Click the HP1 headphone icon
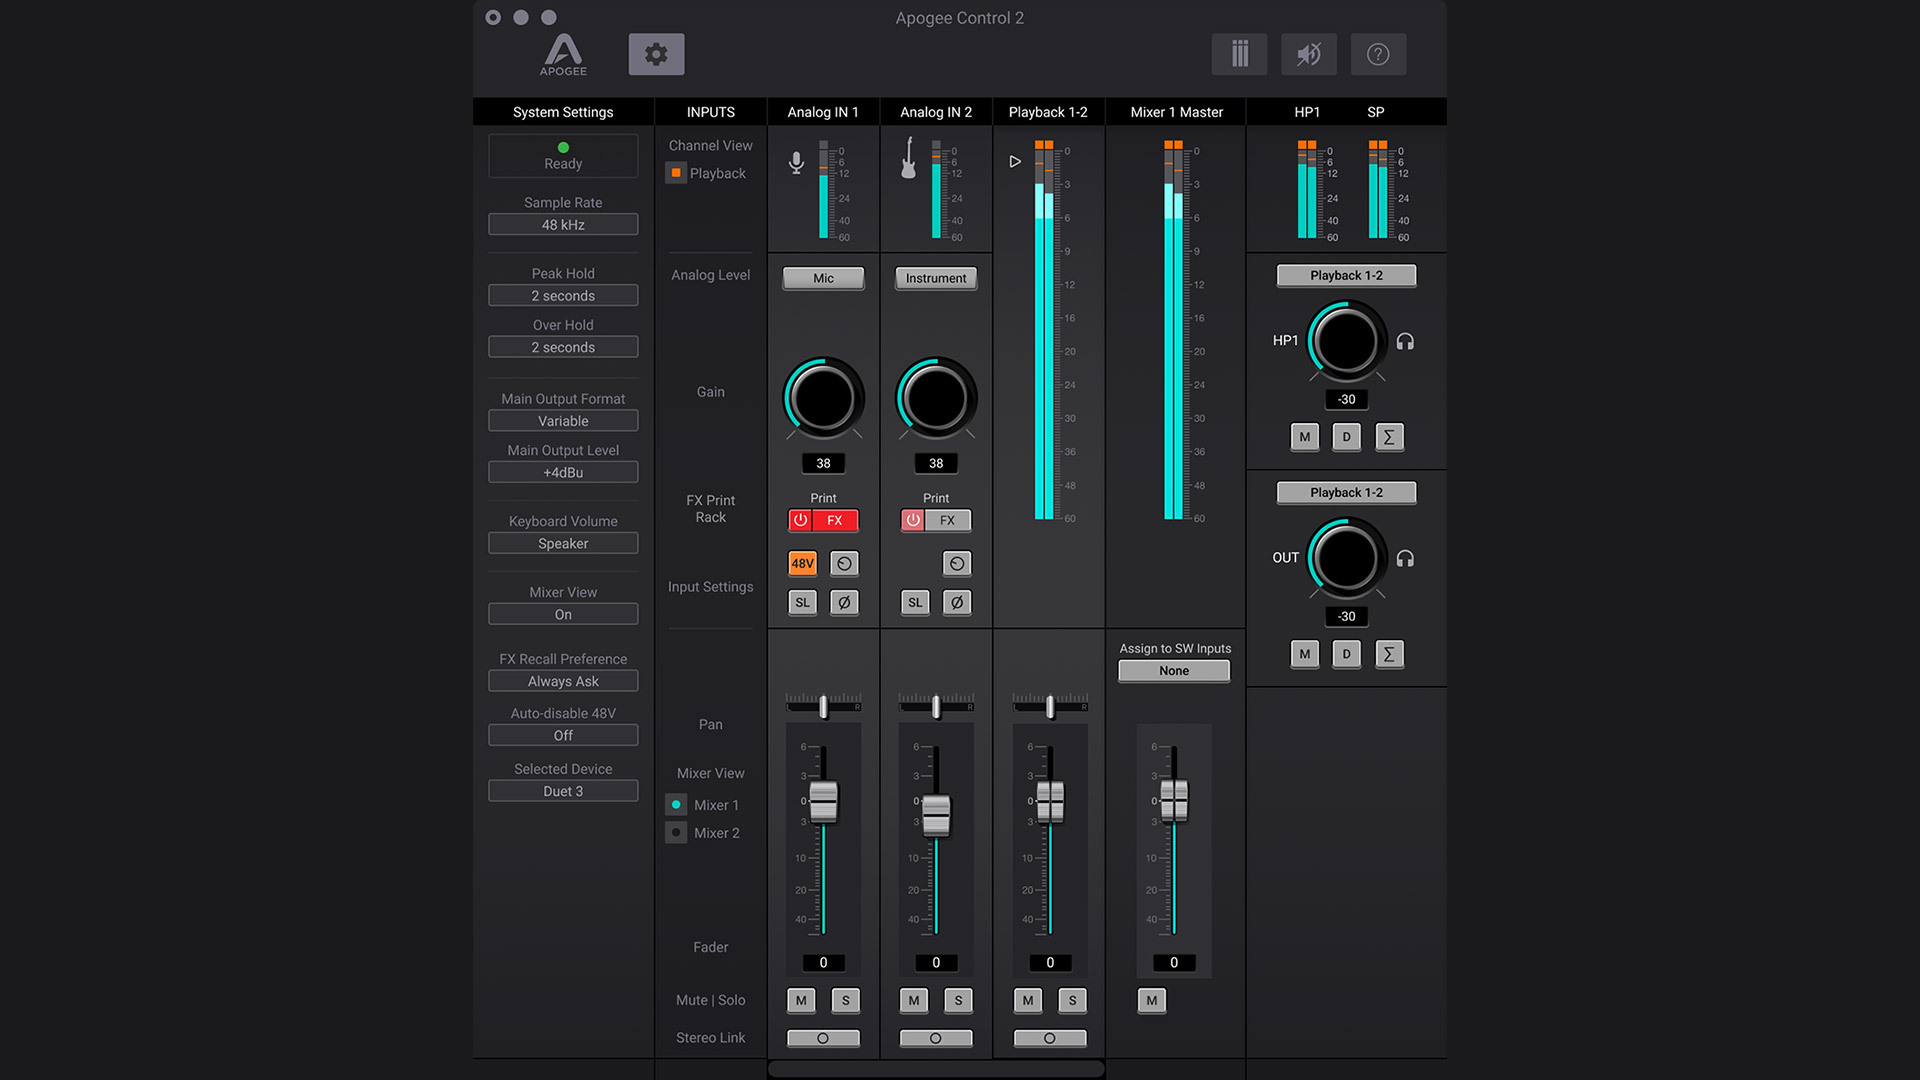 pyautogui.click(x=1405, y=341)
